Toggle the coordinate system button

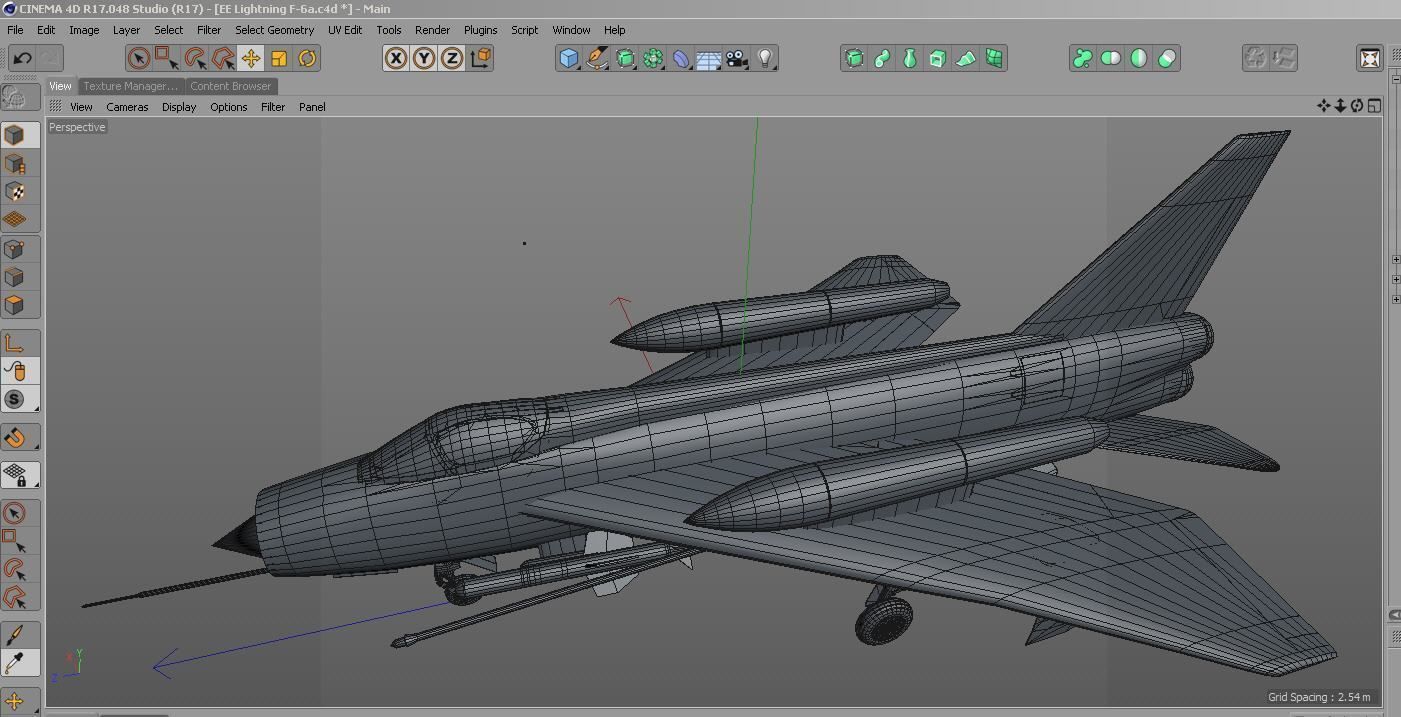click(480, 58)
